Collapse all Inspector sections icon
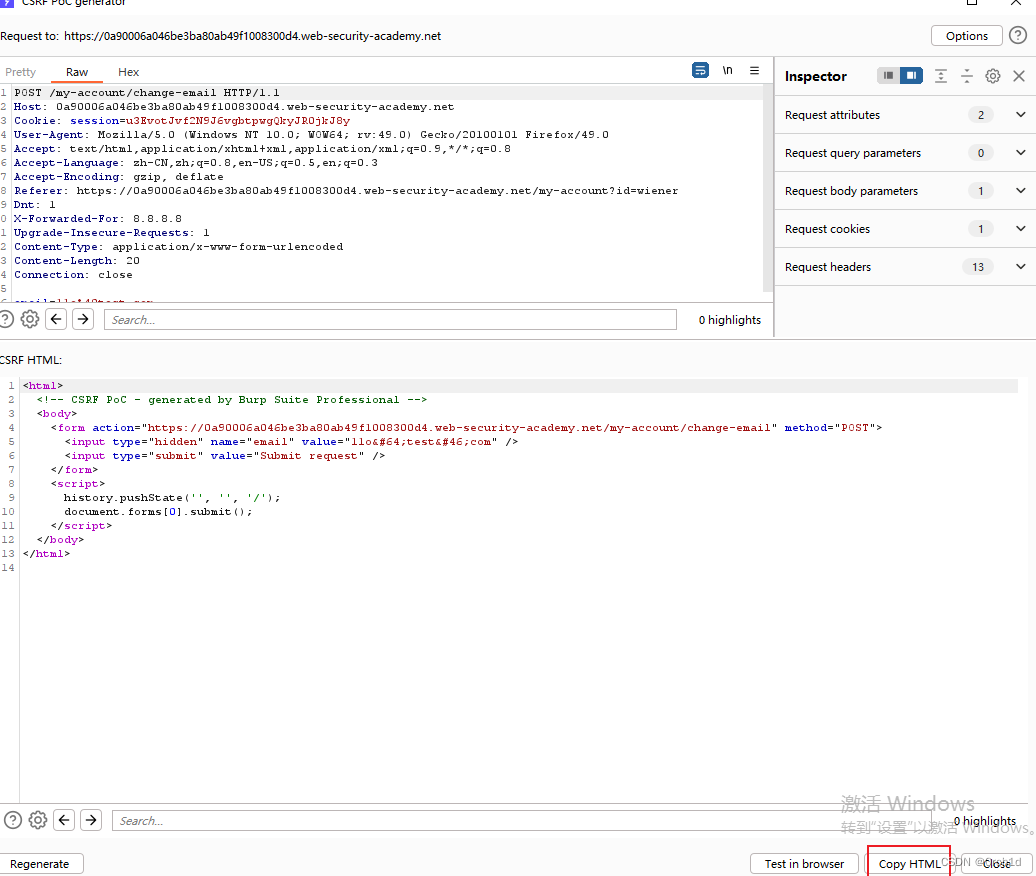The image size is (1036, 876). 967,76
